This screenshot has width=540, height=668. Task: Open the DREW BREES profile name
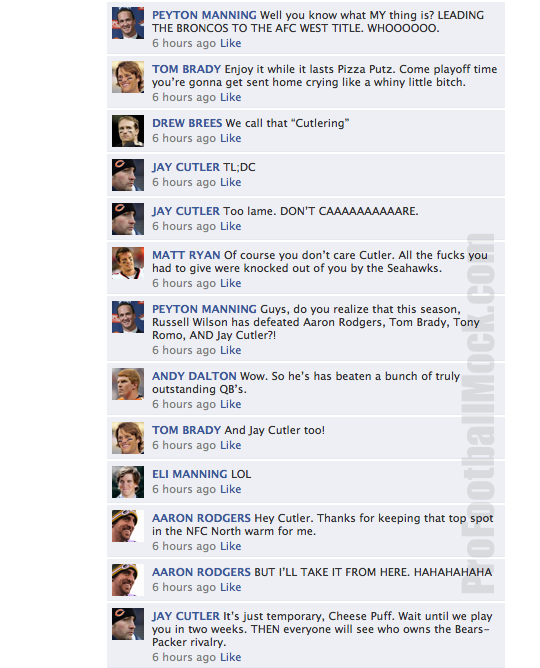tap(187, 123)
